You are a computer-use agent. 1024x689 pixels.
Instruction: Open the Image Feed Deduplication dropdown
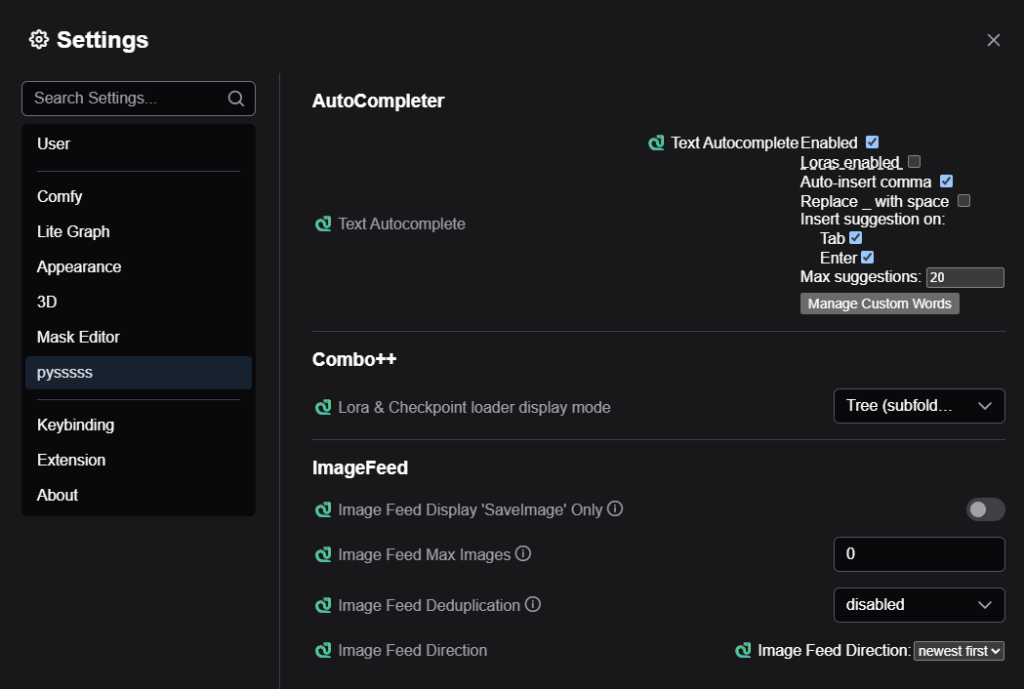pyautogui.click(x=918, y=604)
